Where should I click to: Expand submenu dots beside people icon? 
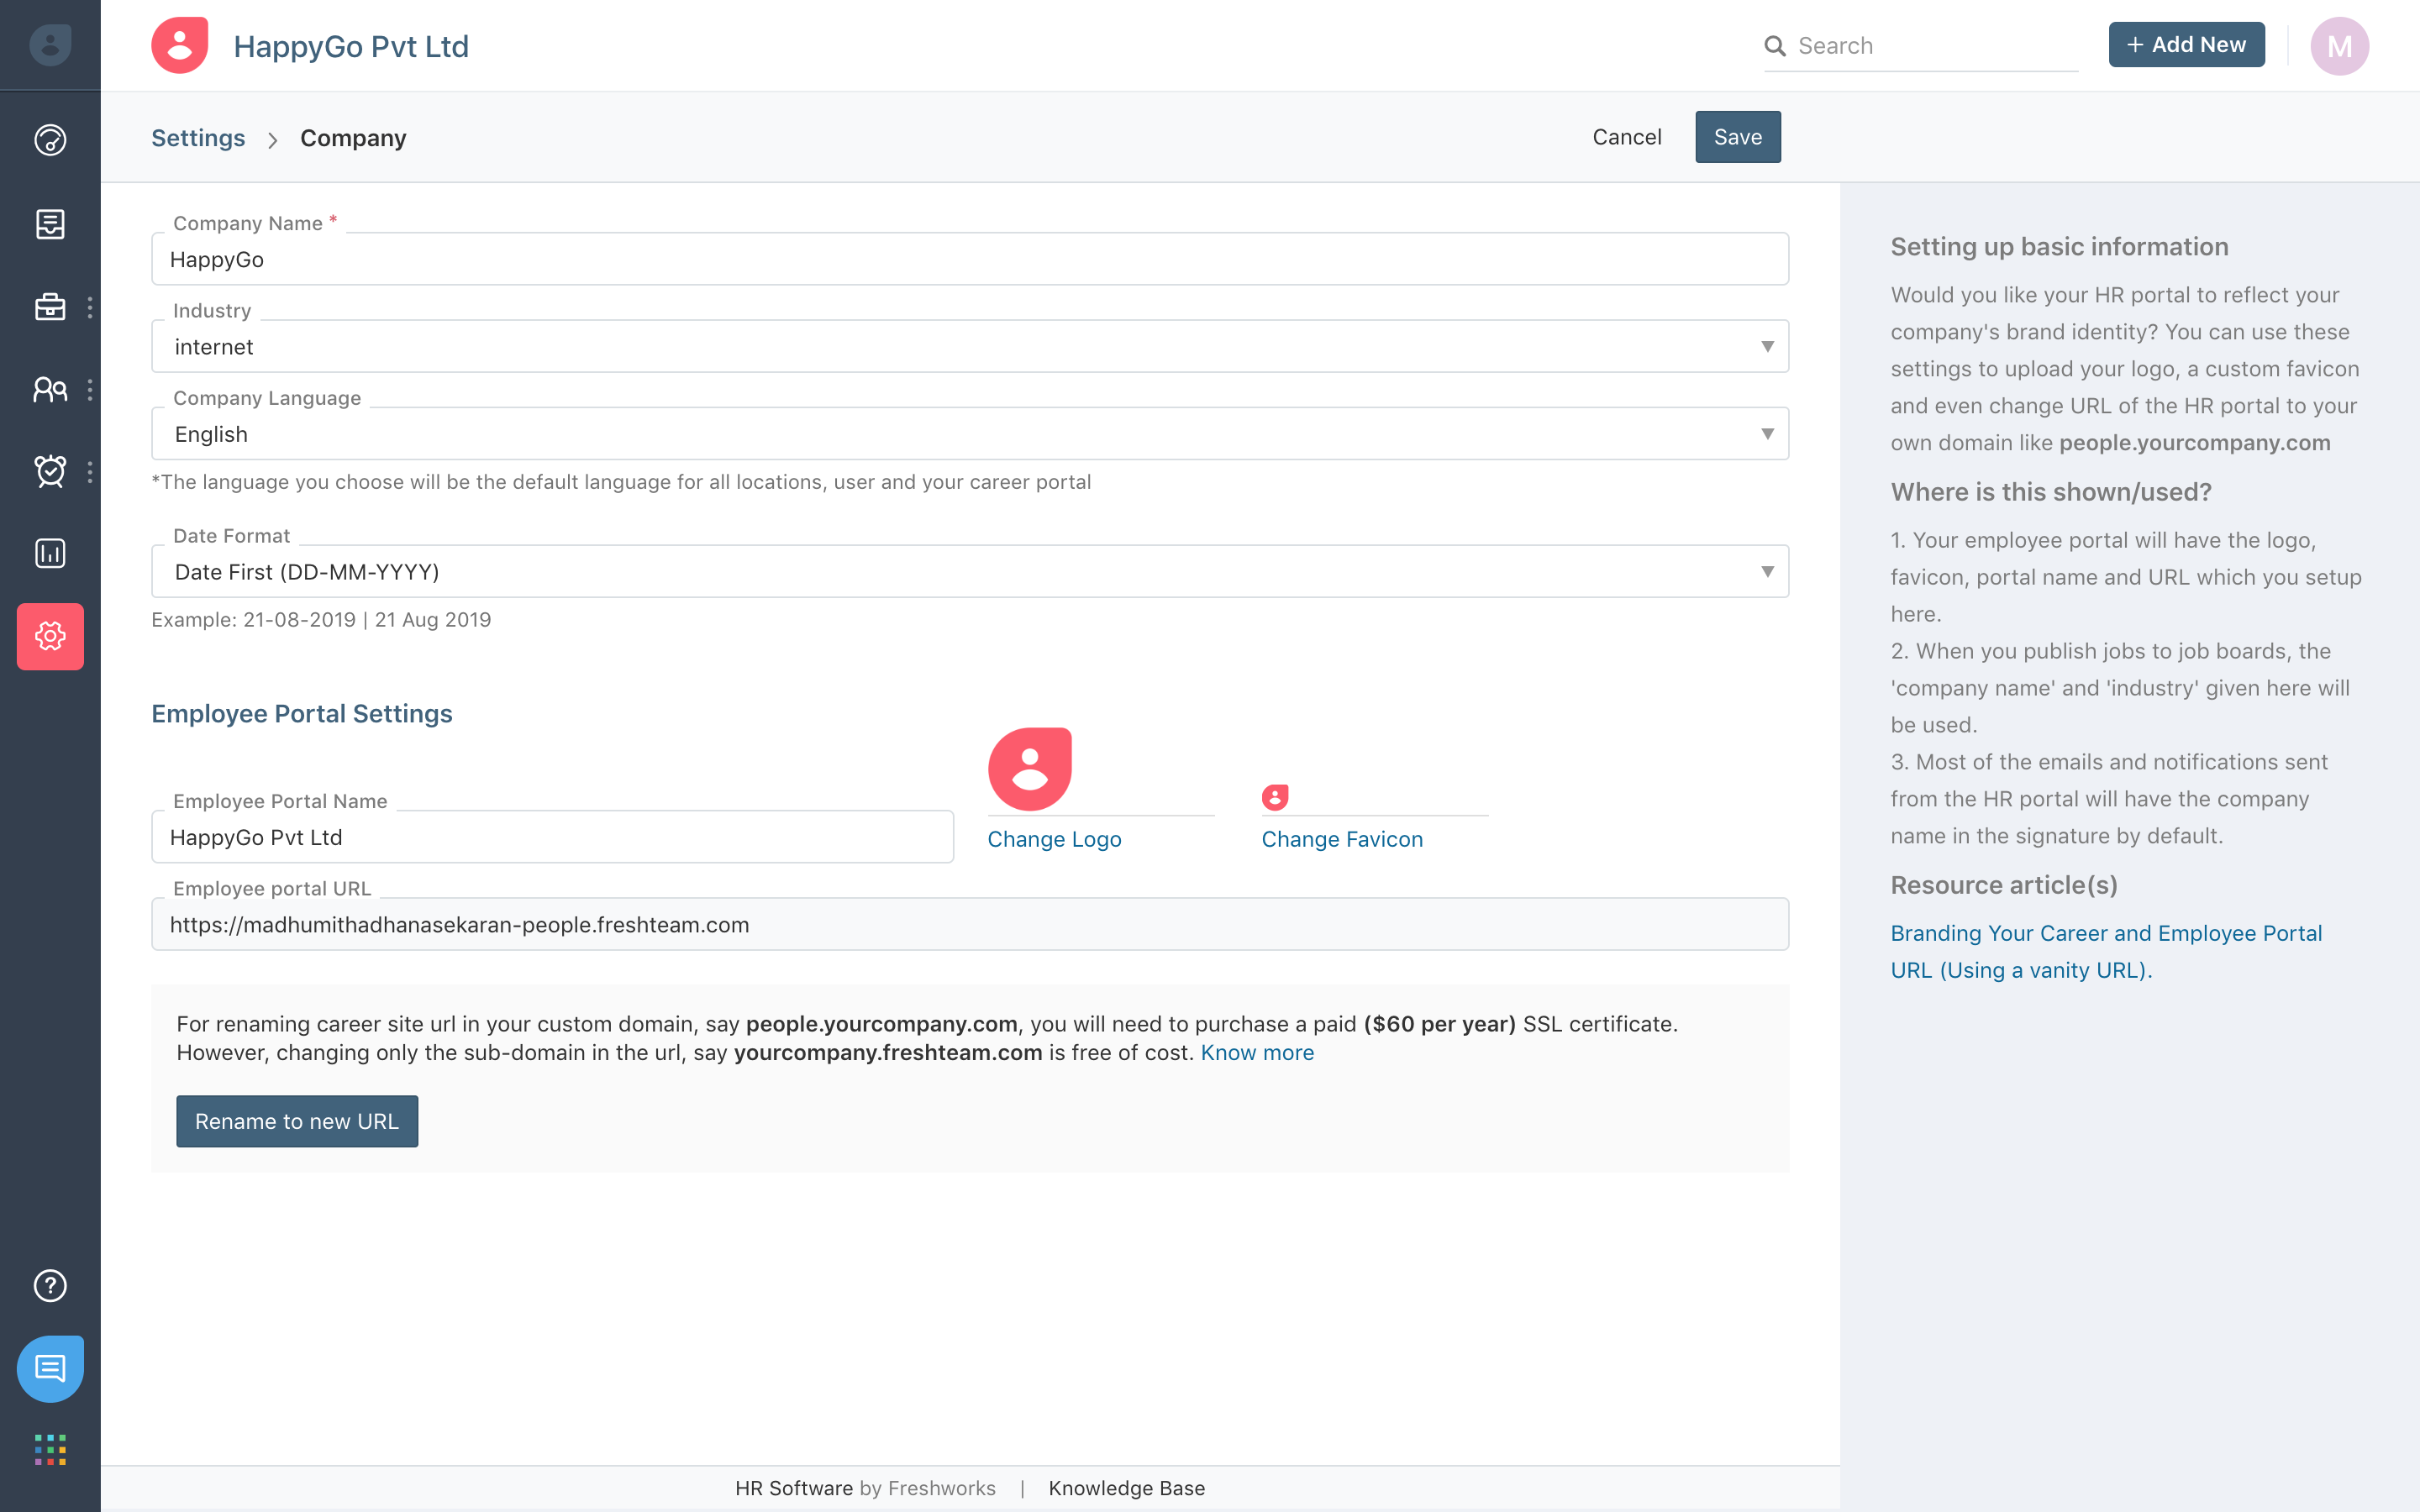tap(90, 389)
